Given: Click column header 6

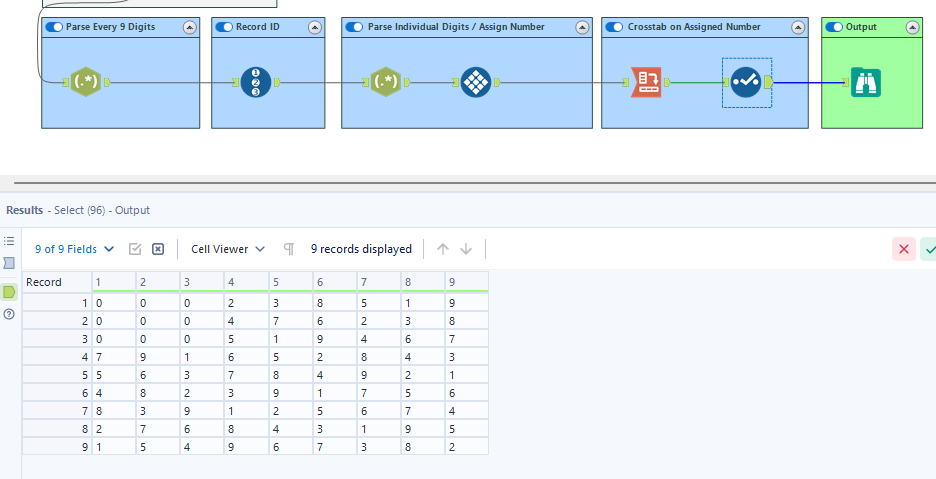Looking at the screenshot, I should [x=335, y=282].
